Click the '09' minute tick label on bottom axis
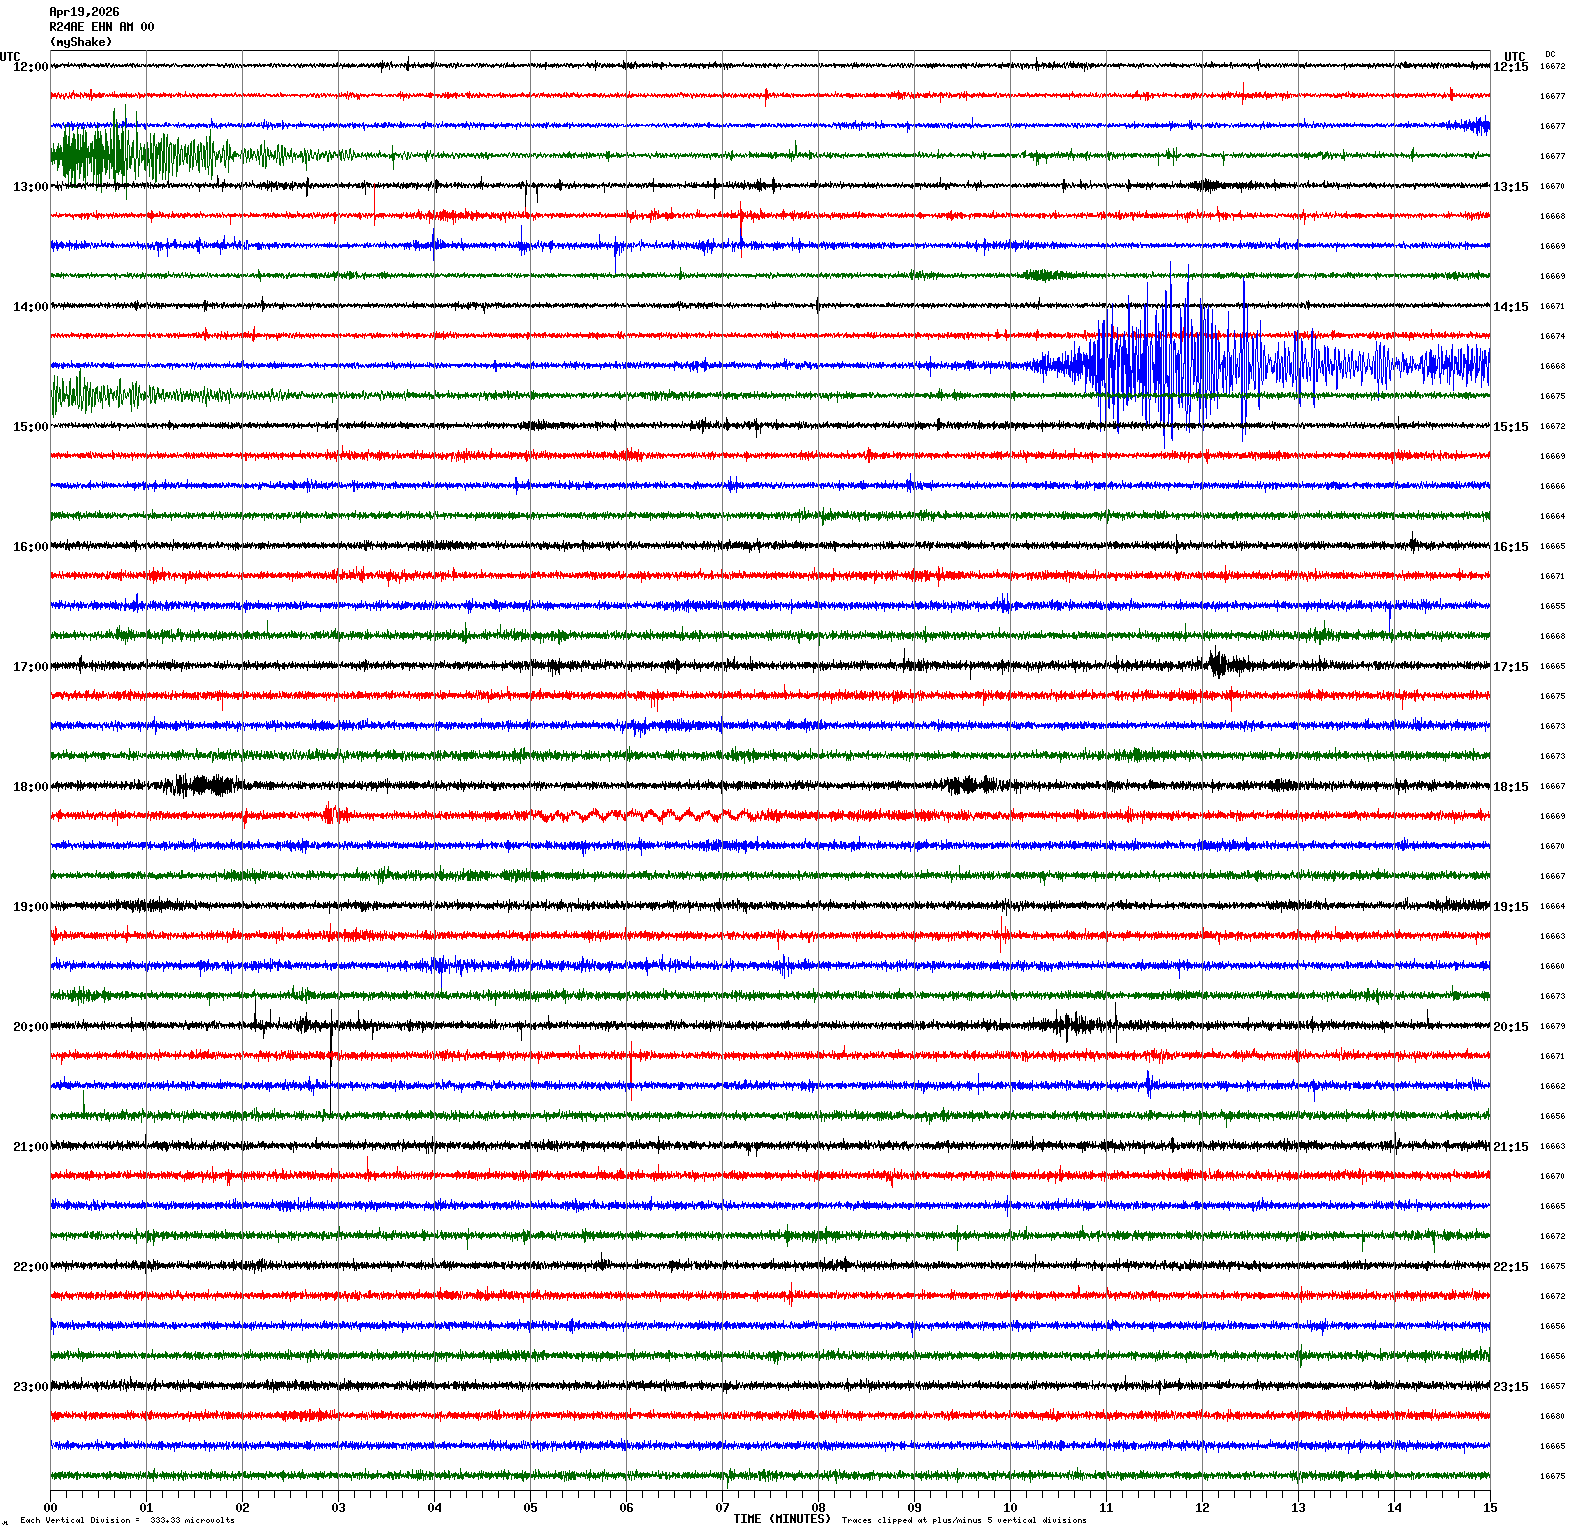The width and height of the screenshot is (1570, 1534). pyautogui.click(x=914, y=1508)
